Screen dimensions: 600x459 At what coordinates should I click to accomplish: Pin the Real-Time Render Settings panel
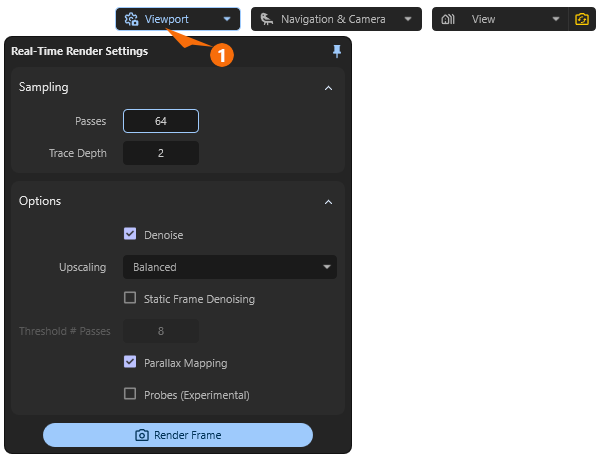point(337,51)
